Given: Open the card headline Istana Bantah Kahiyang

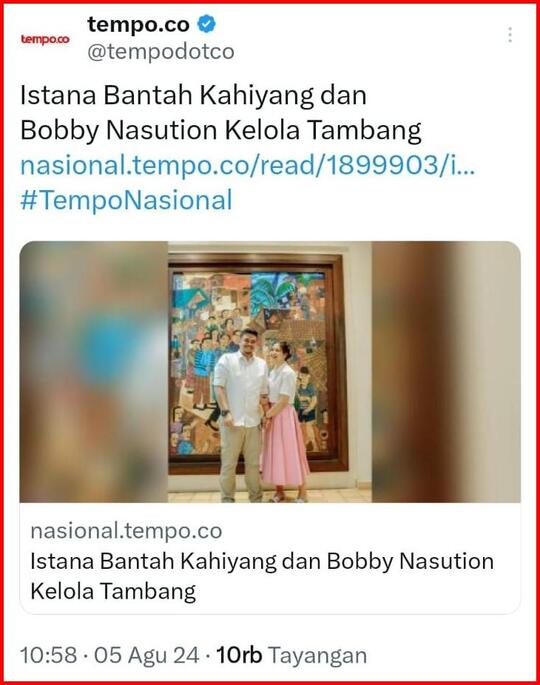Looking at the screenshot, I should pos(262,576).
